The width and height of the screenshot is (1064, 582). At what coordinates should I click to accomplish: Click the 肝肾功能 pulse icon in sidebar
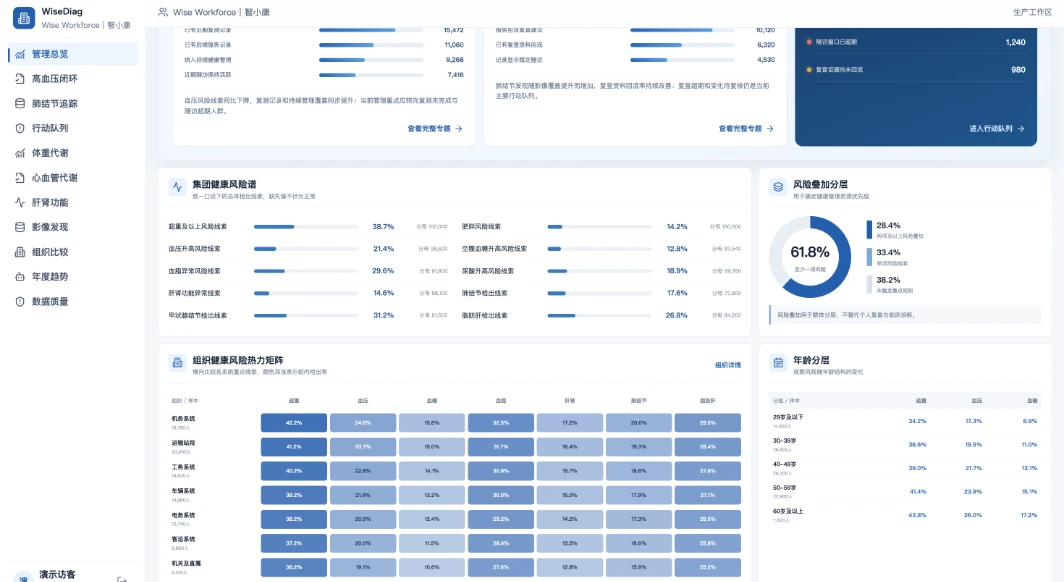tap(20, 202)
